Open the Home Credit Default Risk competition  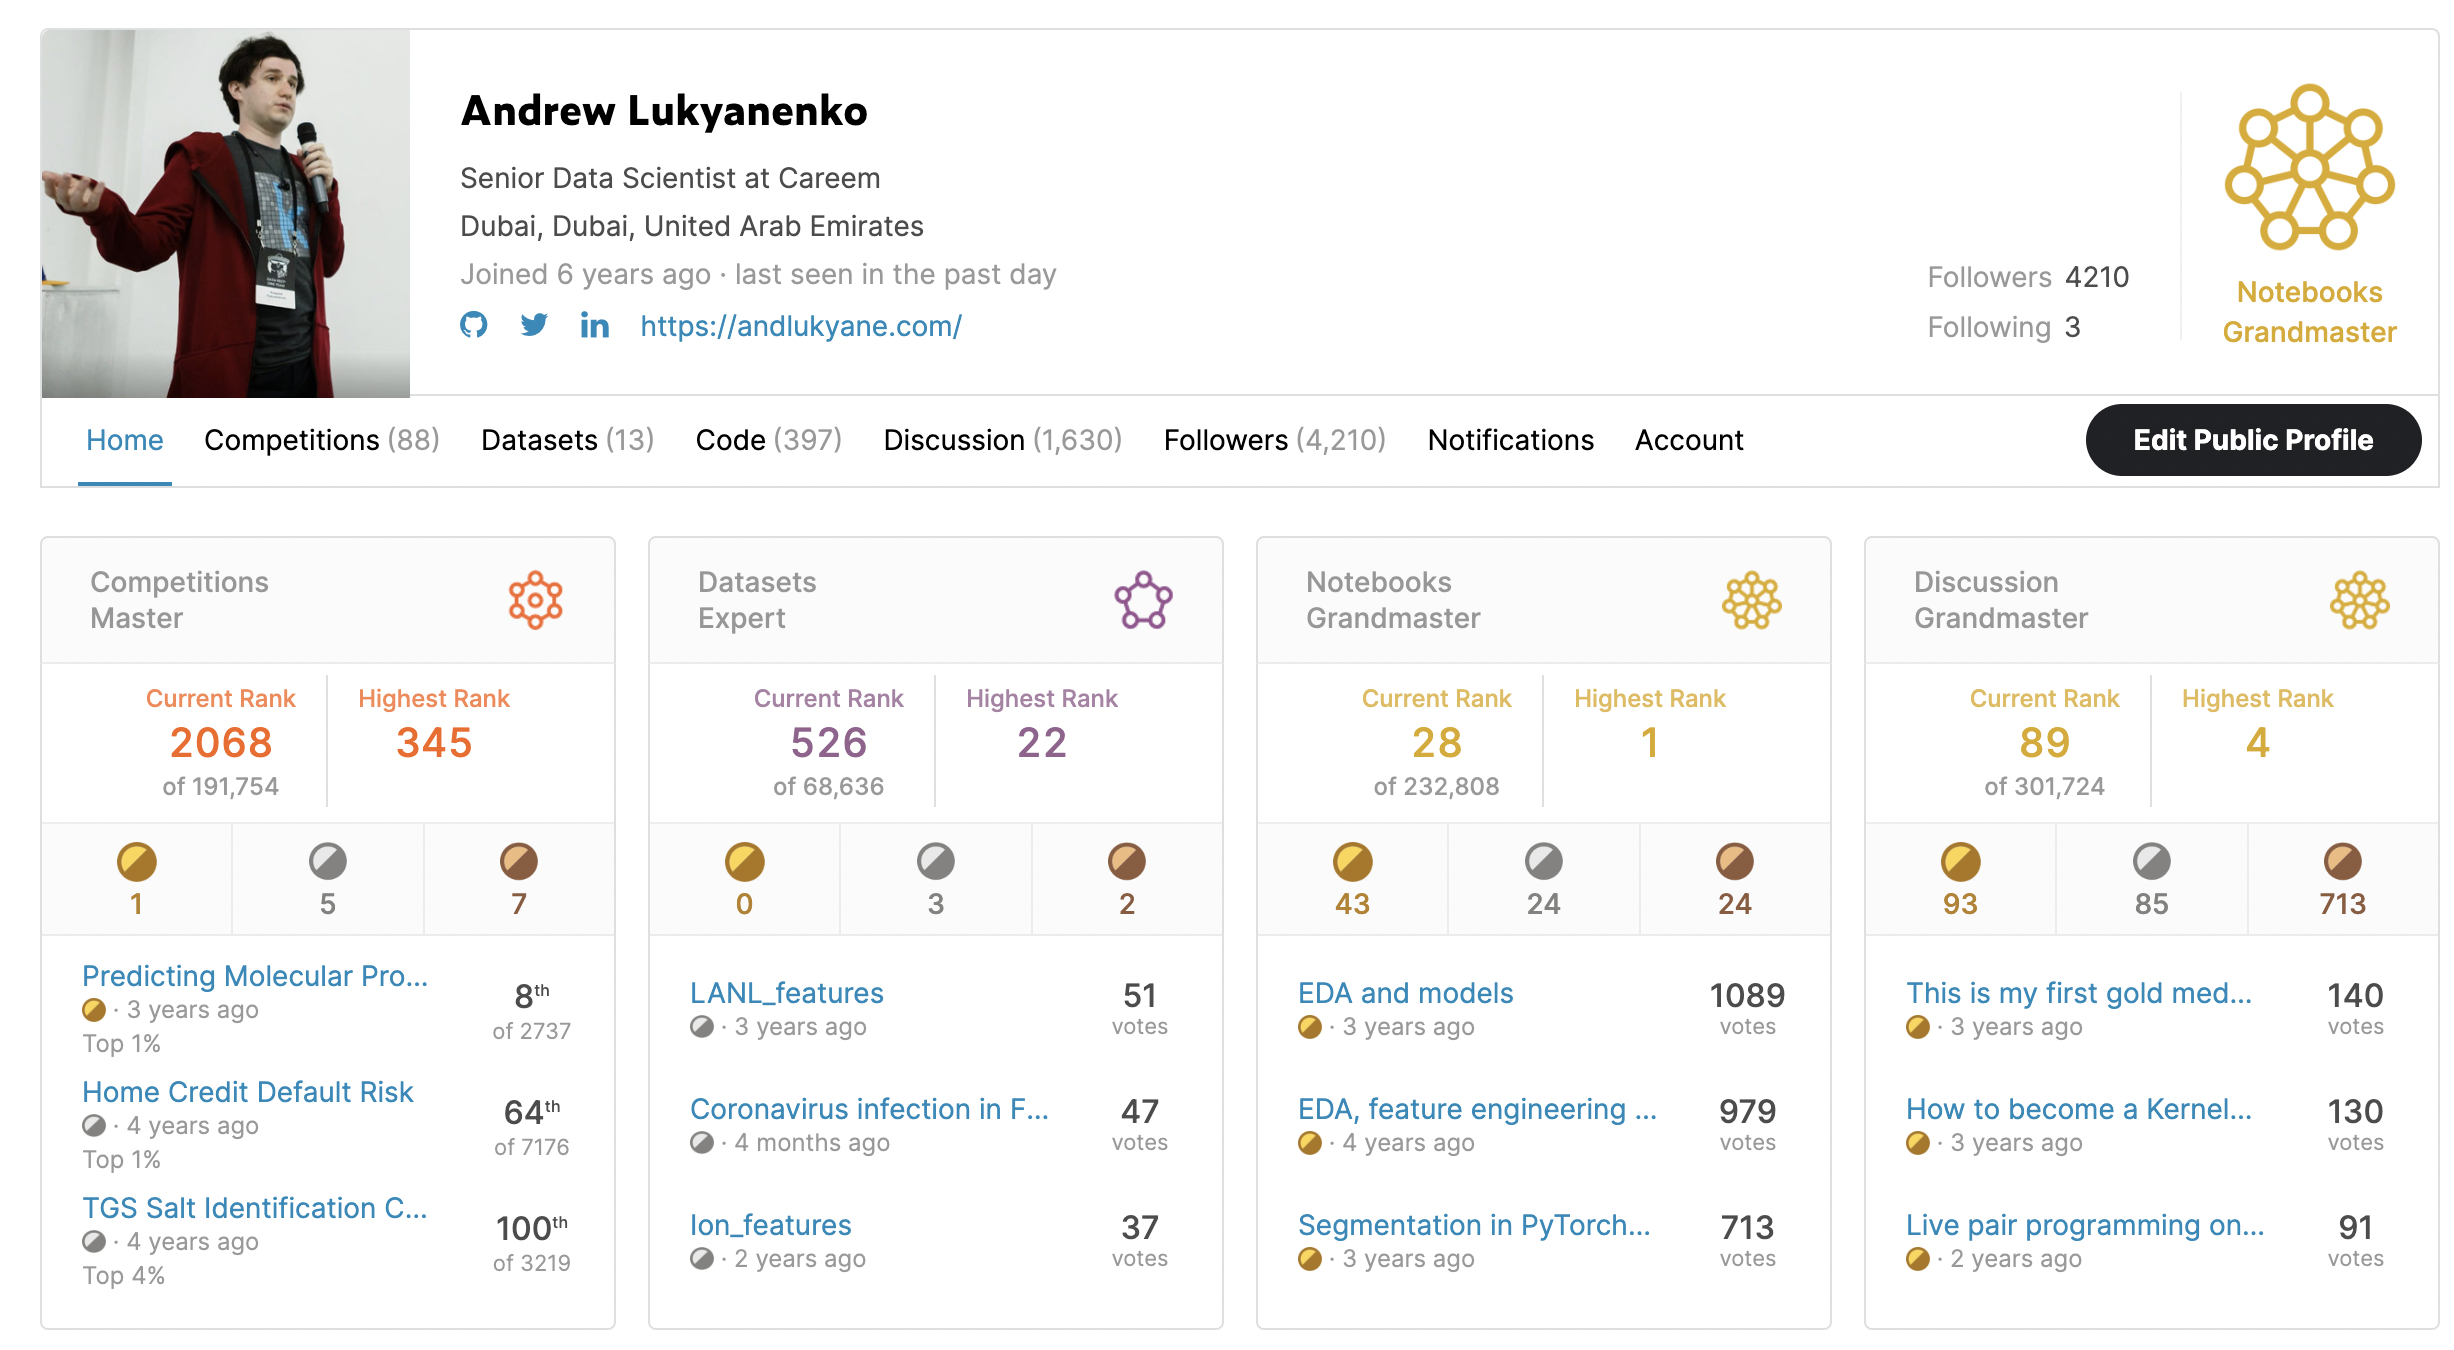pyautogui.click(x=247, y=1092)
